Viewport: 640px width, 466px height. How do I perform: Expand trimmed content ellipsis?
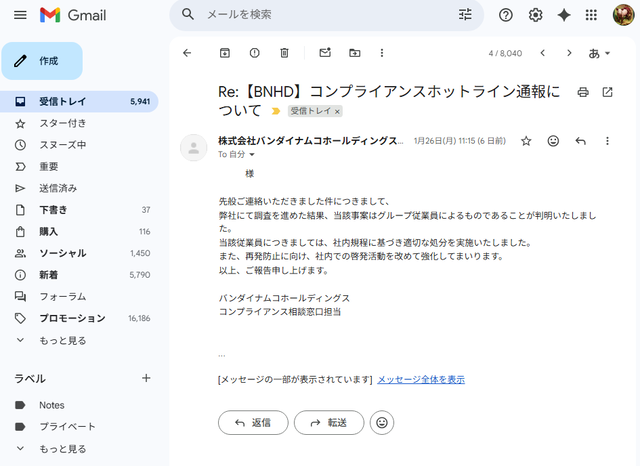coord(222,355)
